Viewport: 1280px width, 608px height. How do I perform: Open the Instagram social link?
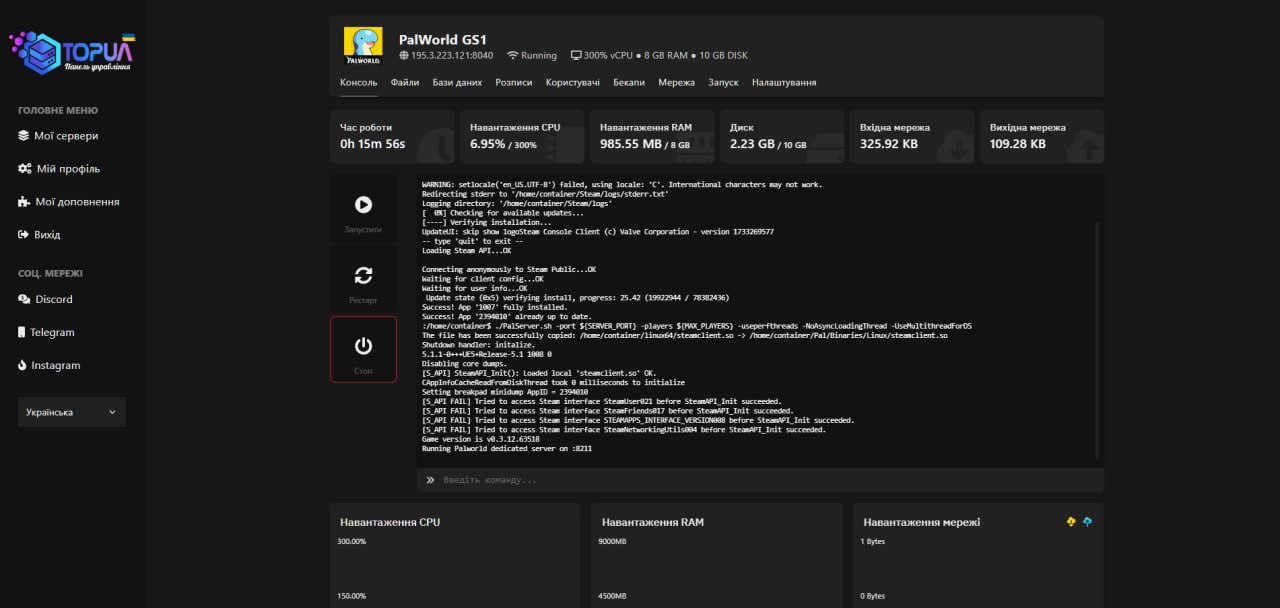(x=55, y=365)
